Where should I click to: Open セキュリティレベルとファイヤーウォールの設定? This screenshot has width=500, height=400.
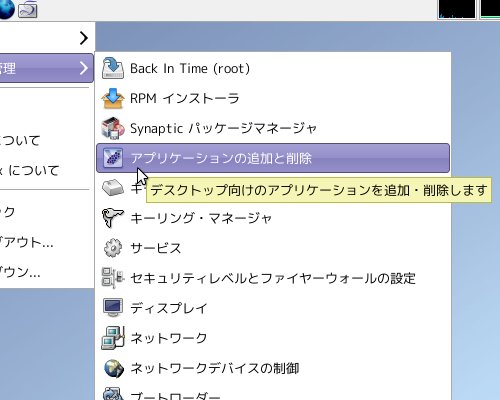[273, 278]
